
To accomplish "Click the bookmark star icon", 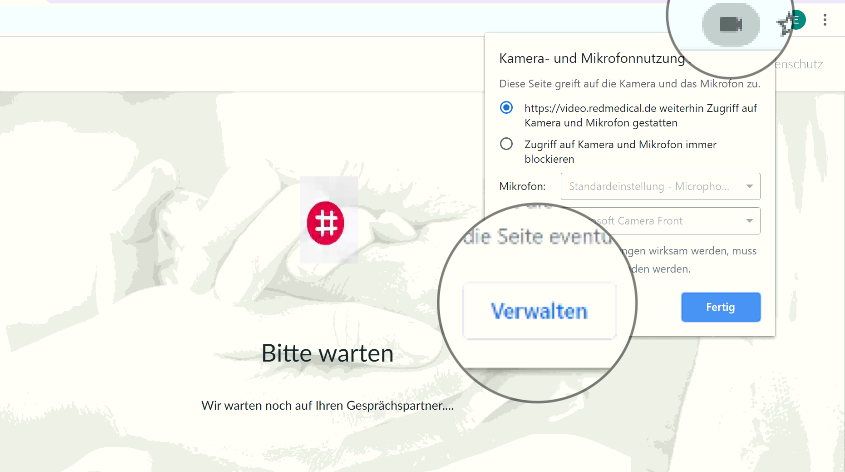I will point(785,26).
